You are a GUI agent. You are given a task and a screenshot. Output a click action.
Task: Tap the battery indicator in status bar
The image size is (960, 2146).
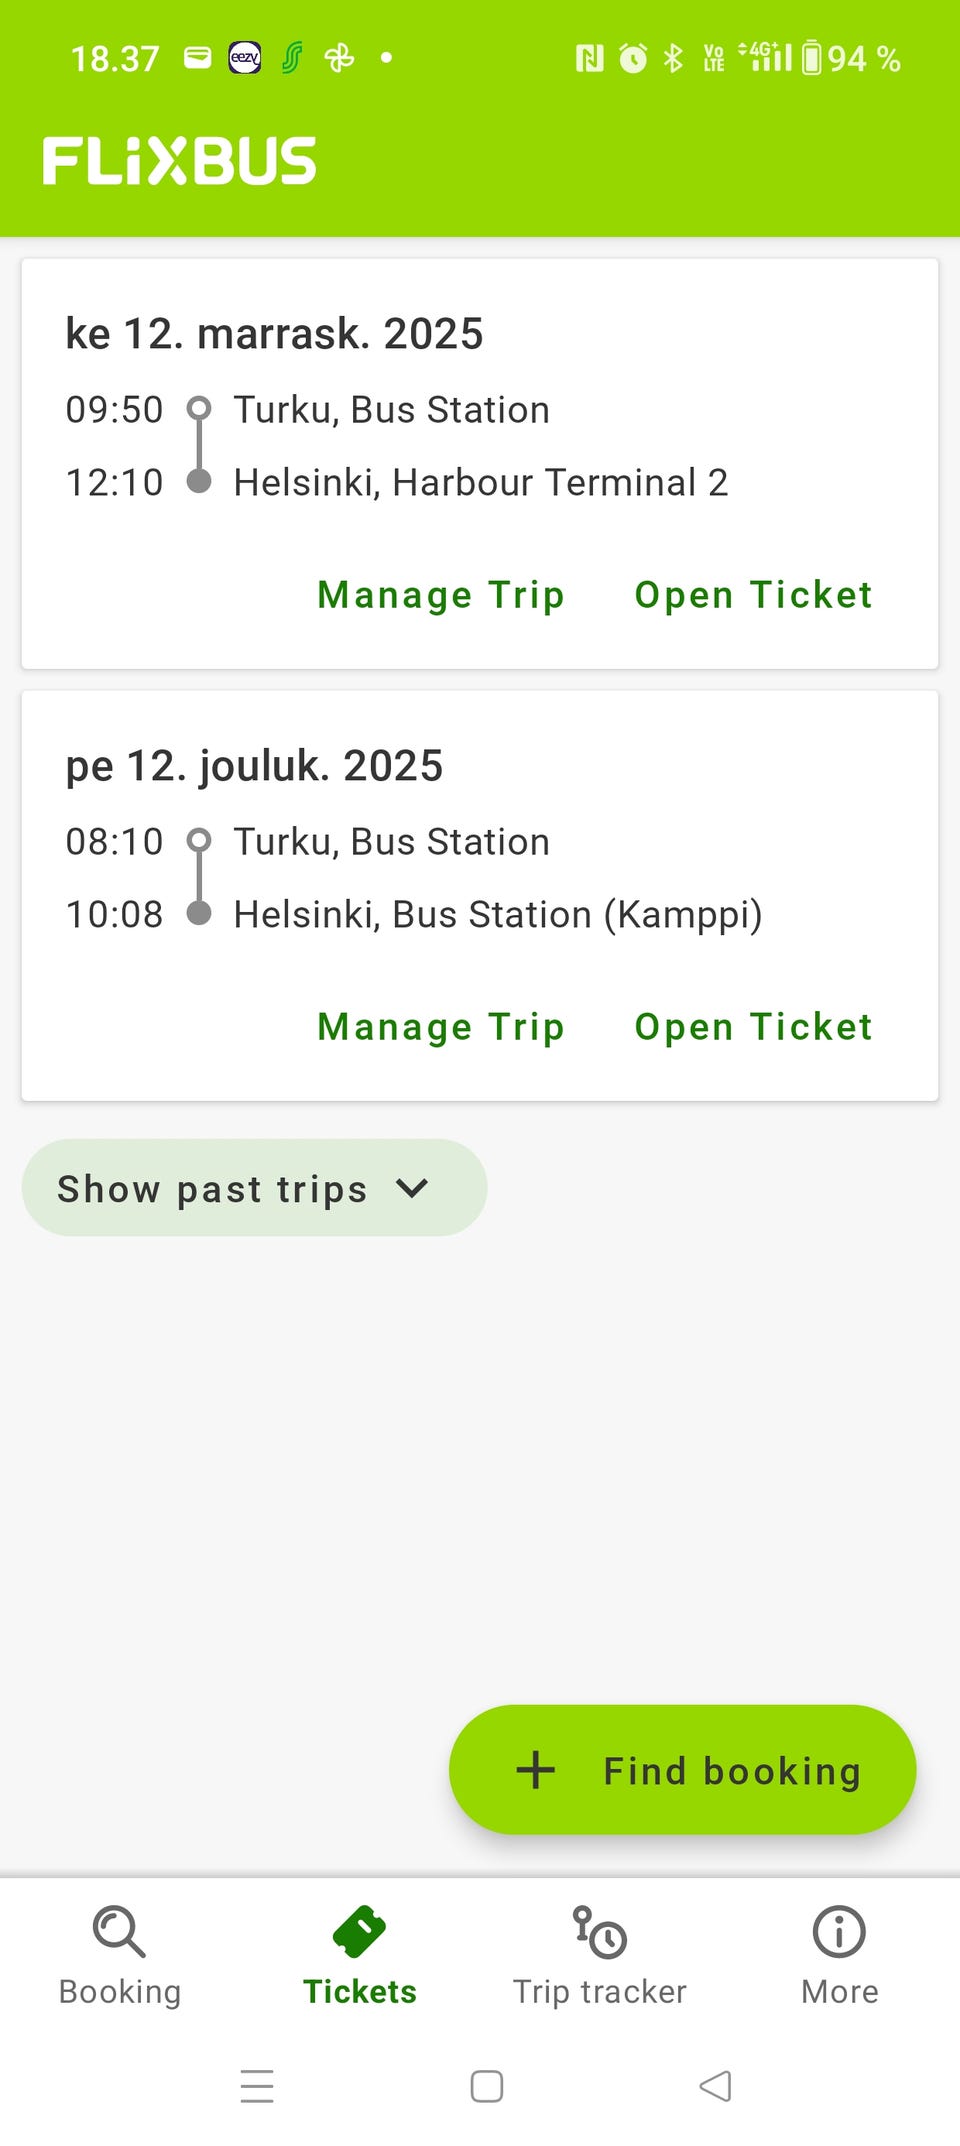[x=812, y=58]
